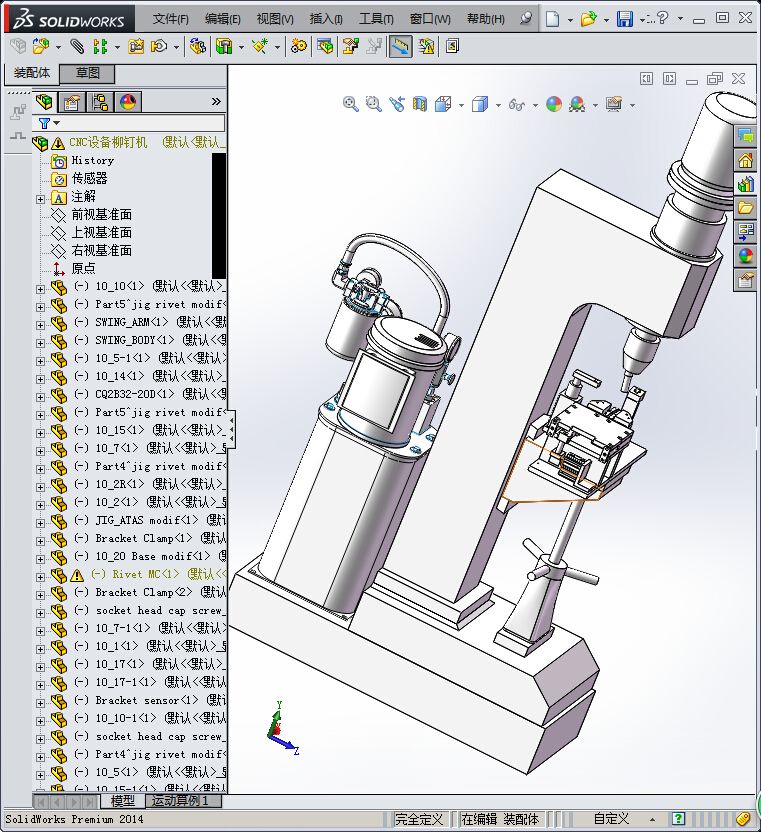This screenshot has width=761, height=832.
Task: Select the Mate paperclip tool
Action: [x=77, y=47]
